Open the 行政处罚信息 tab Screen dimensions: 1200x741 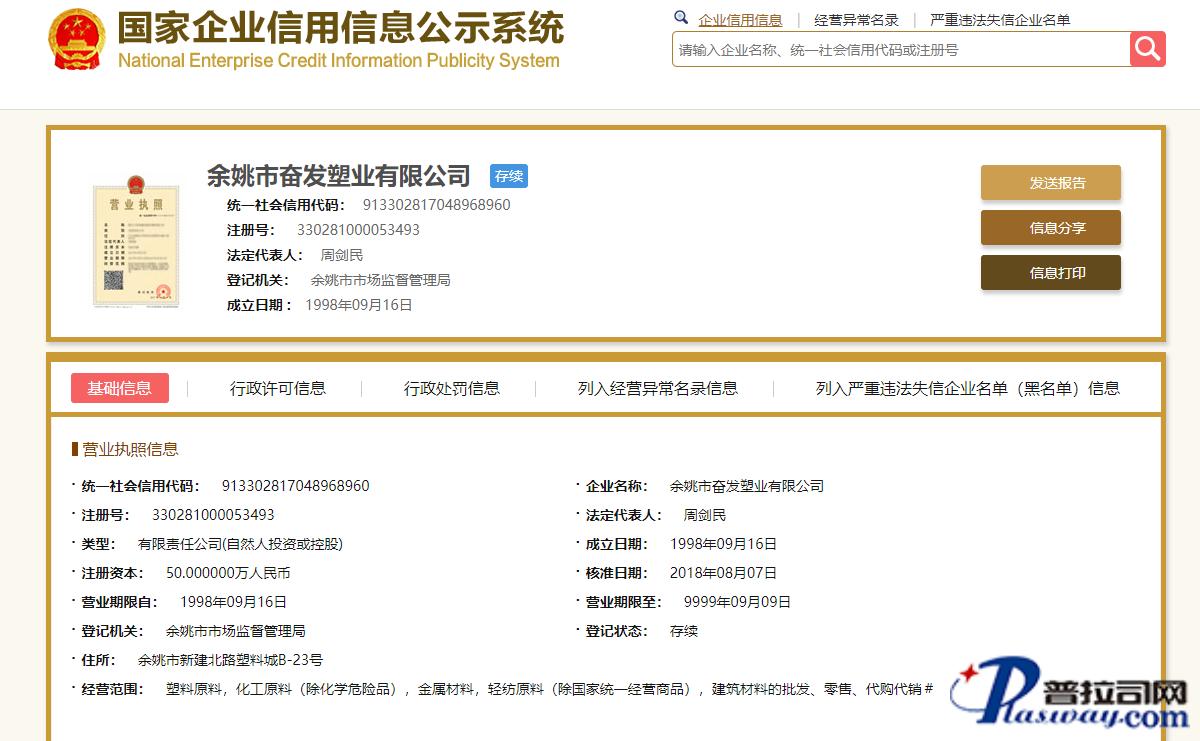tap(452, 388)
